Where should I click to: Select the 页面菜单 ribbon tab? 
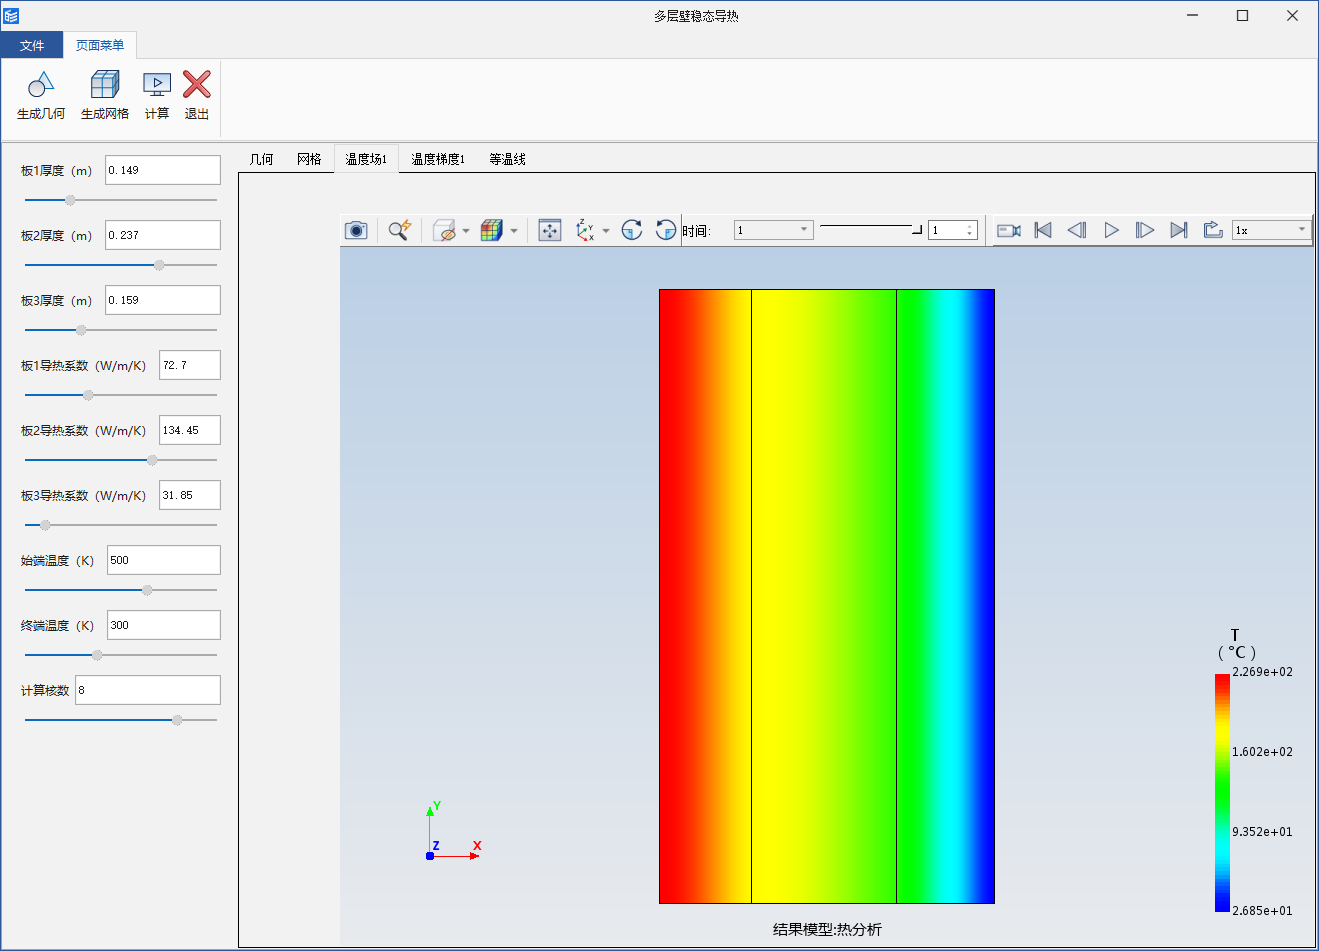100,45
